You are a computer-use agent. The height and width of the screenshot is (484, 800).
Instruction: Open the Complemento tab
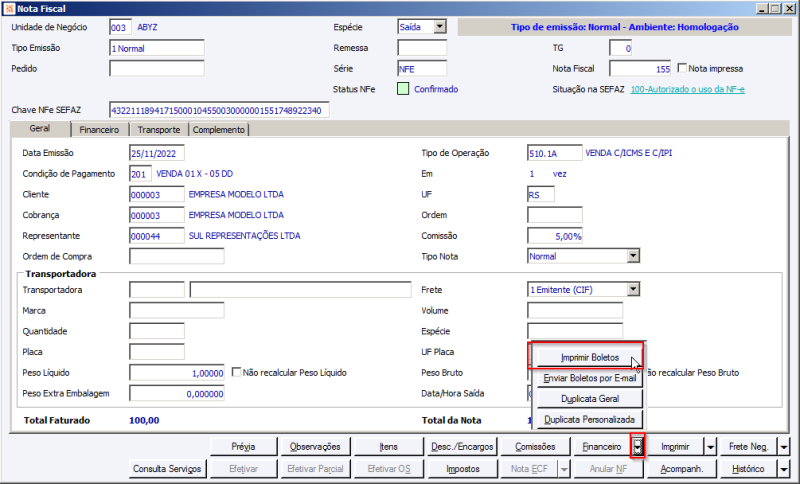click(x=218, y=130)
